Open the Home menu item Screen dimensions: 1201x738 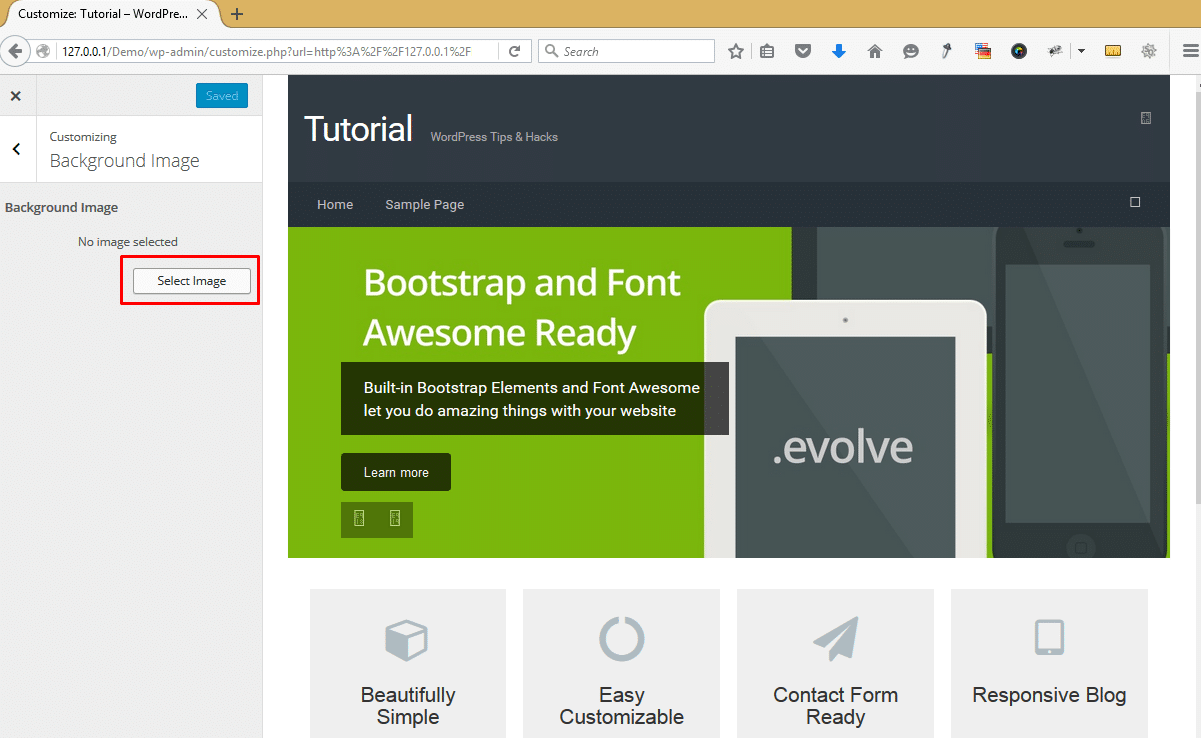[x=335, y=204]
